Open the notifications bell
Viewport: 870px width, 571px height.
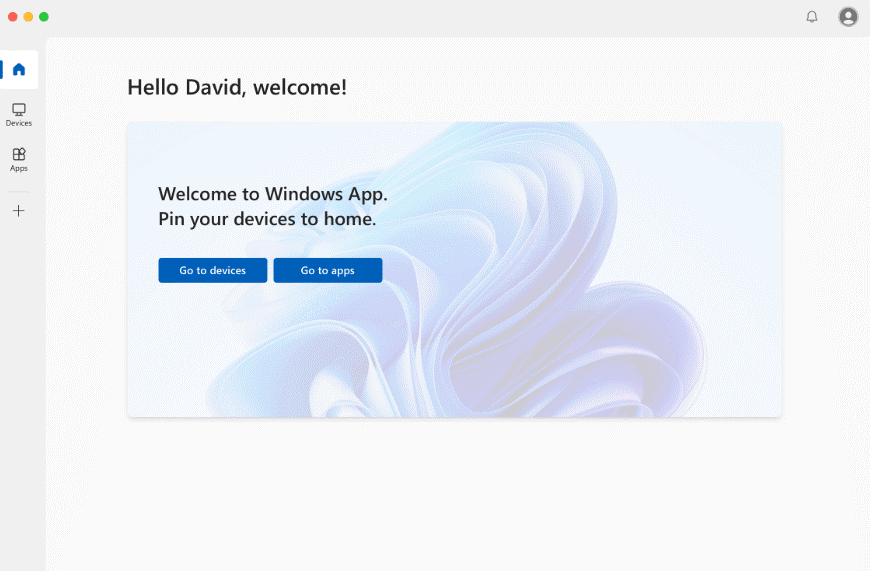pos(812,17)
